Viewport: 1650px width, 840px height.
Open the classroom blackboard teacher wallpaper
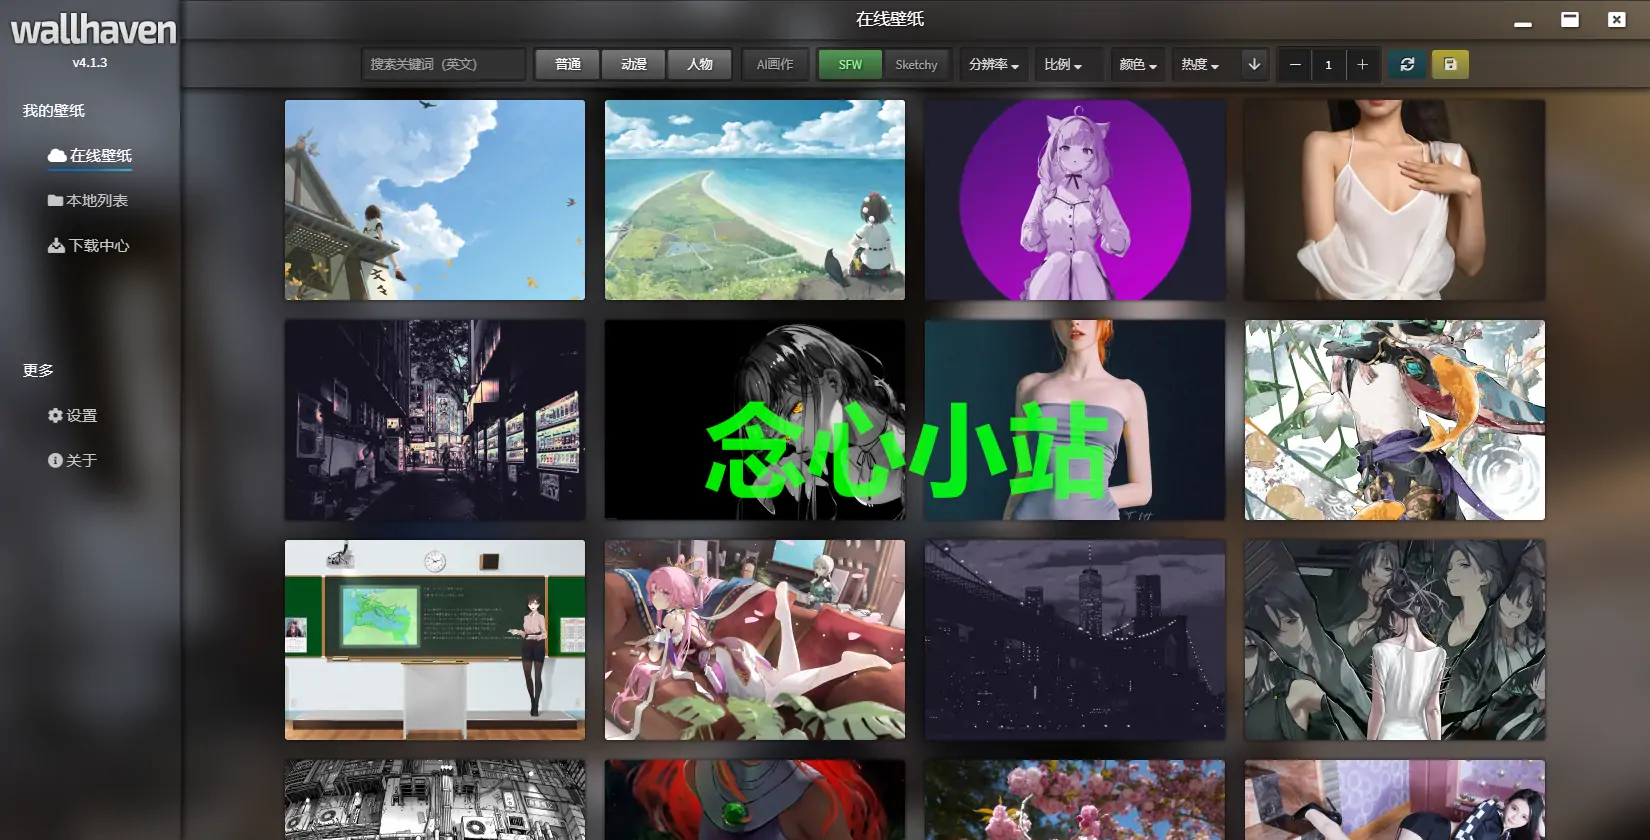(435, 640)
